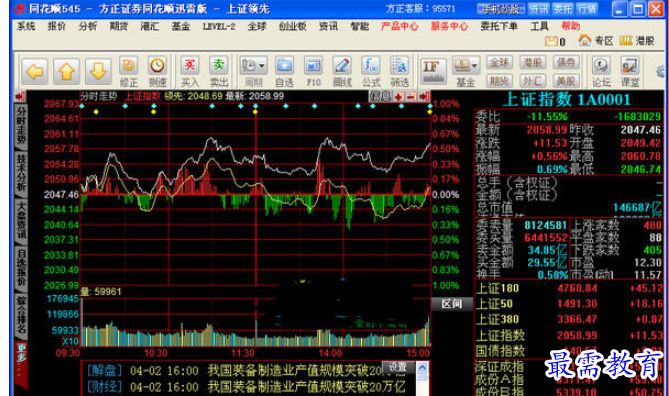This screenshot has height=396, width=669.
Task: Click the down arrow toolbar icon
Action: point(98,71)
